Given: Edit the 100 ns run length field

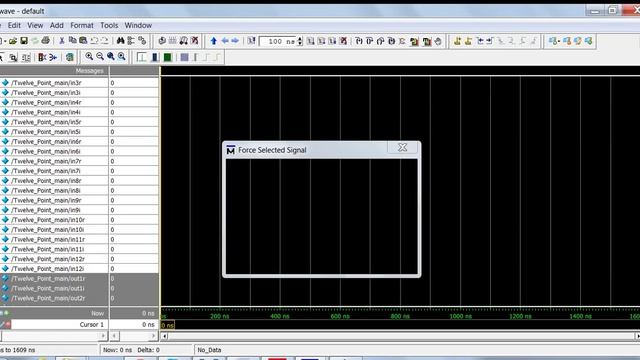Looking at the screenshot, I should (277, 41).
